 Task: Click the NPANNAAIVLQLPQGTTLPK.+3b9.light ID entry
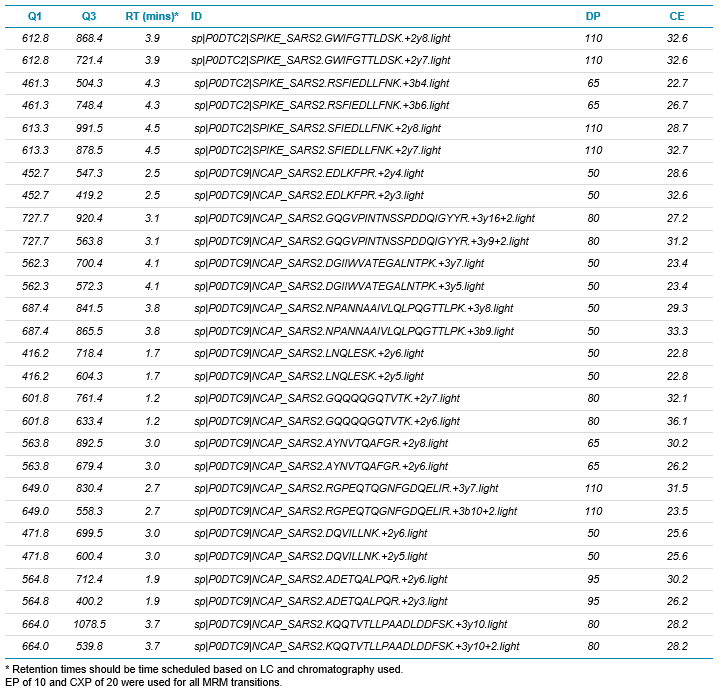coord(353,331)
